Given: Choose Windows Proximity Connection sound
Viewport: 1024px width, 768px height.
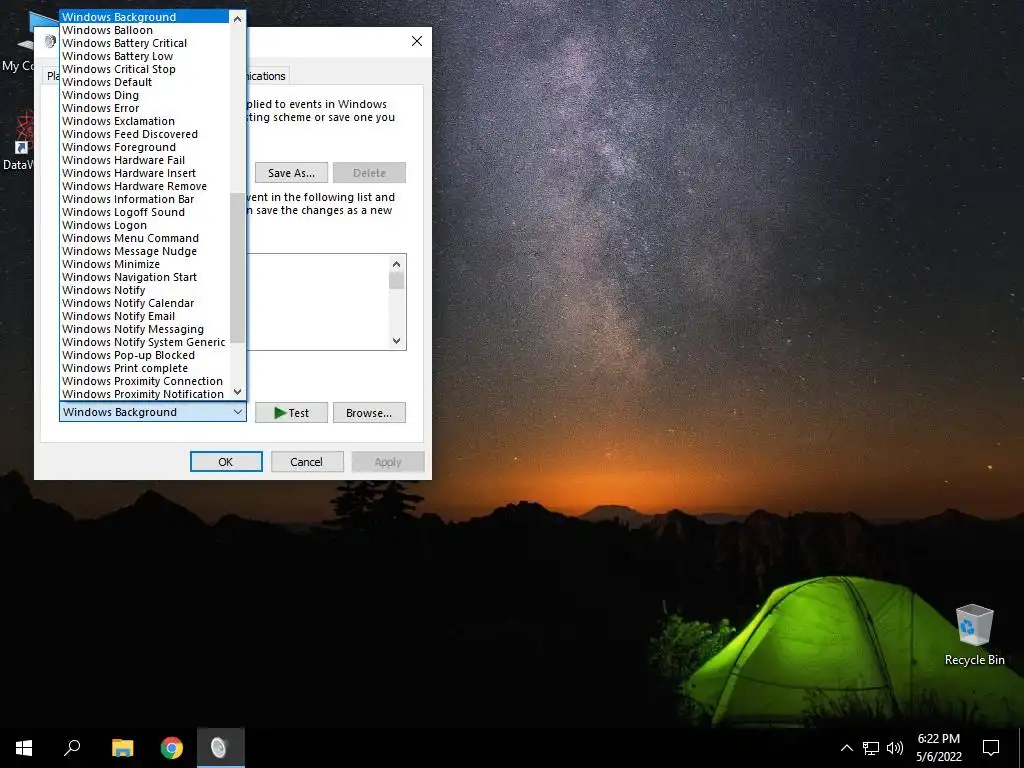Looking at the screenshot, I should pyautogui.click(x=145, y=381).
